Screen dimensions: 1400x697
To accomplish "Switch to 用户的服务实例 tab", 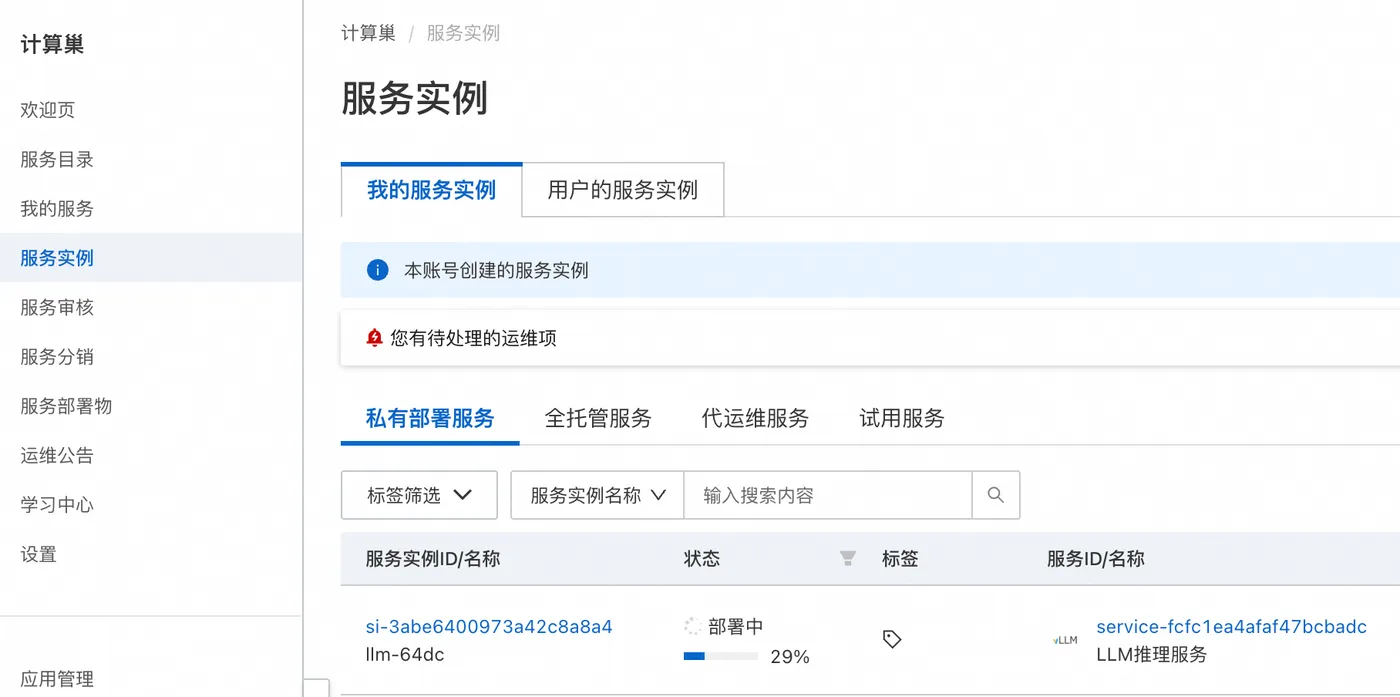I will [x=622, y=190].
